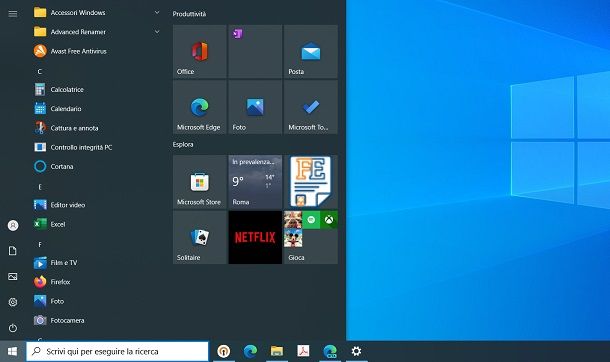Viewport: 610px width, 362px height.
Task: Open Microsoft Edge from the taskbar
Action: [250, 352]
